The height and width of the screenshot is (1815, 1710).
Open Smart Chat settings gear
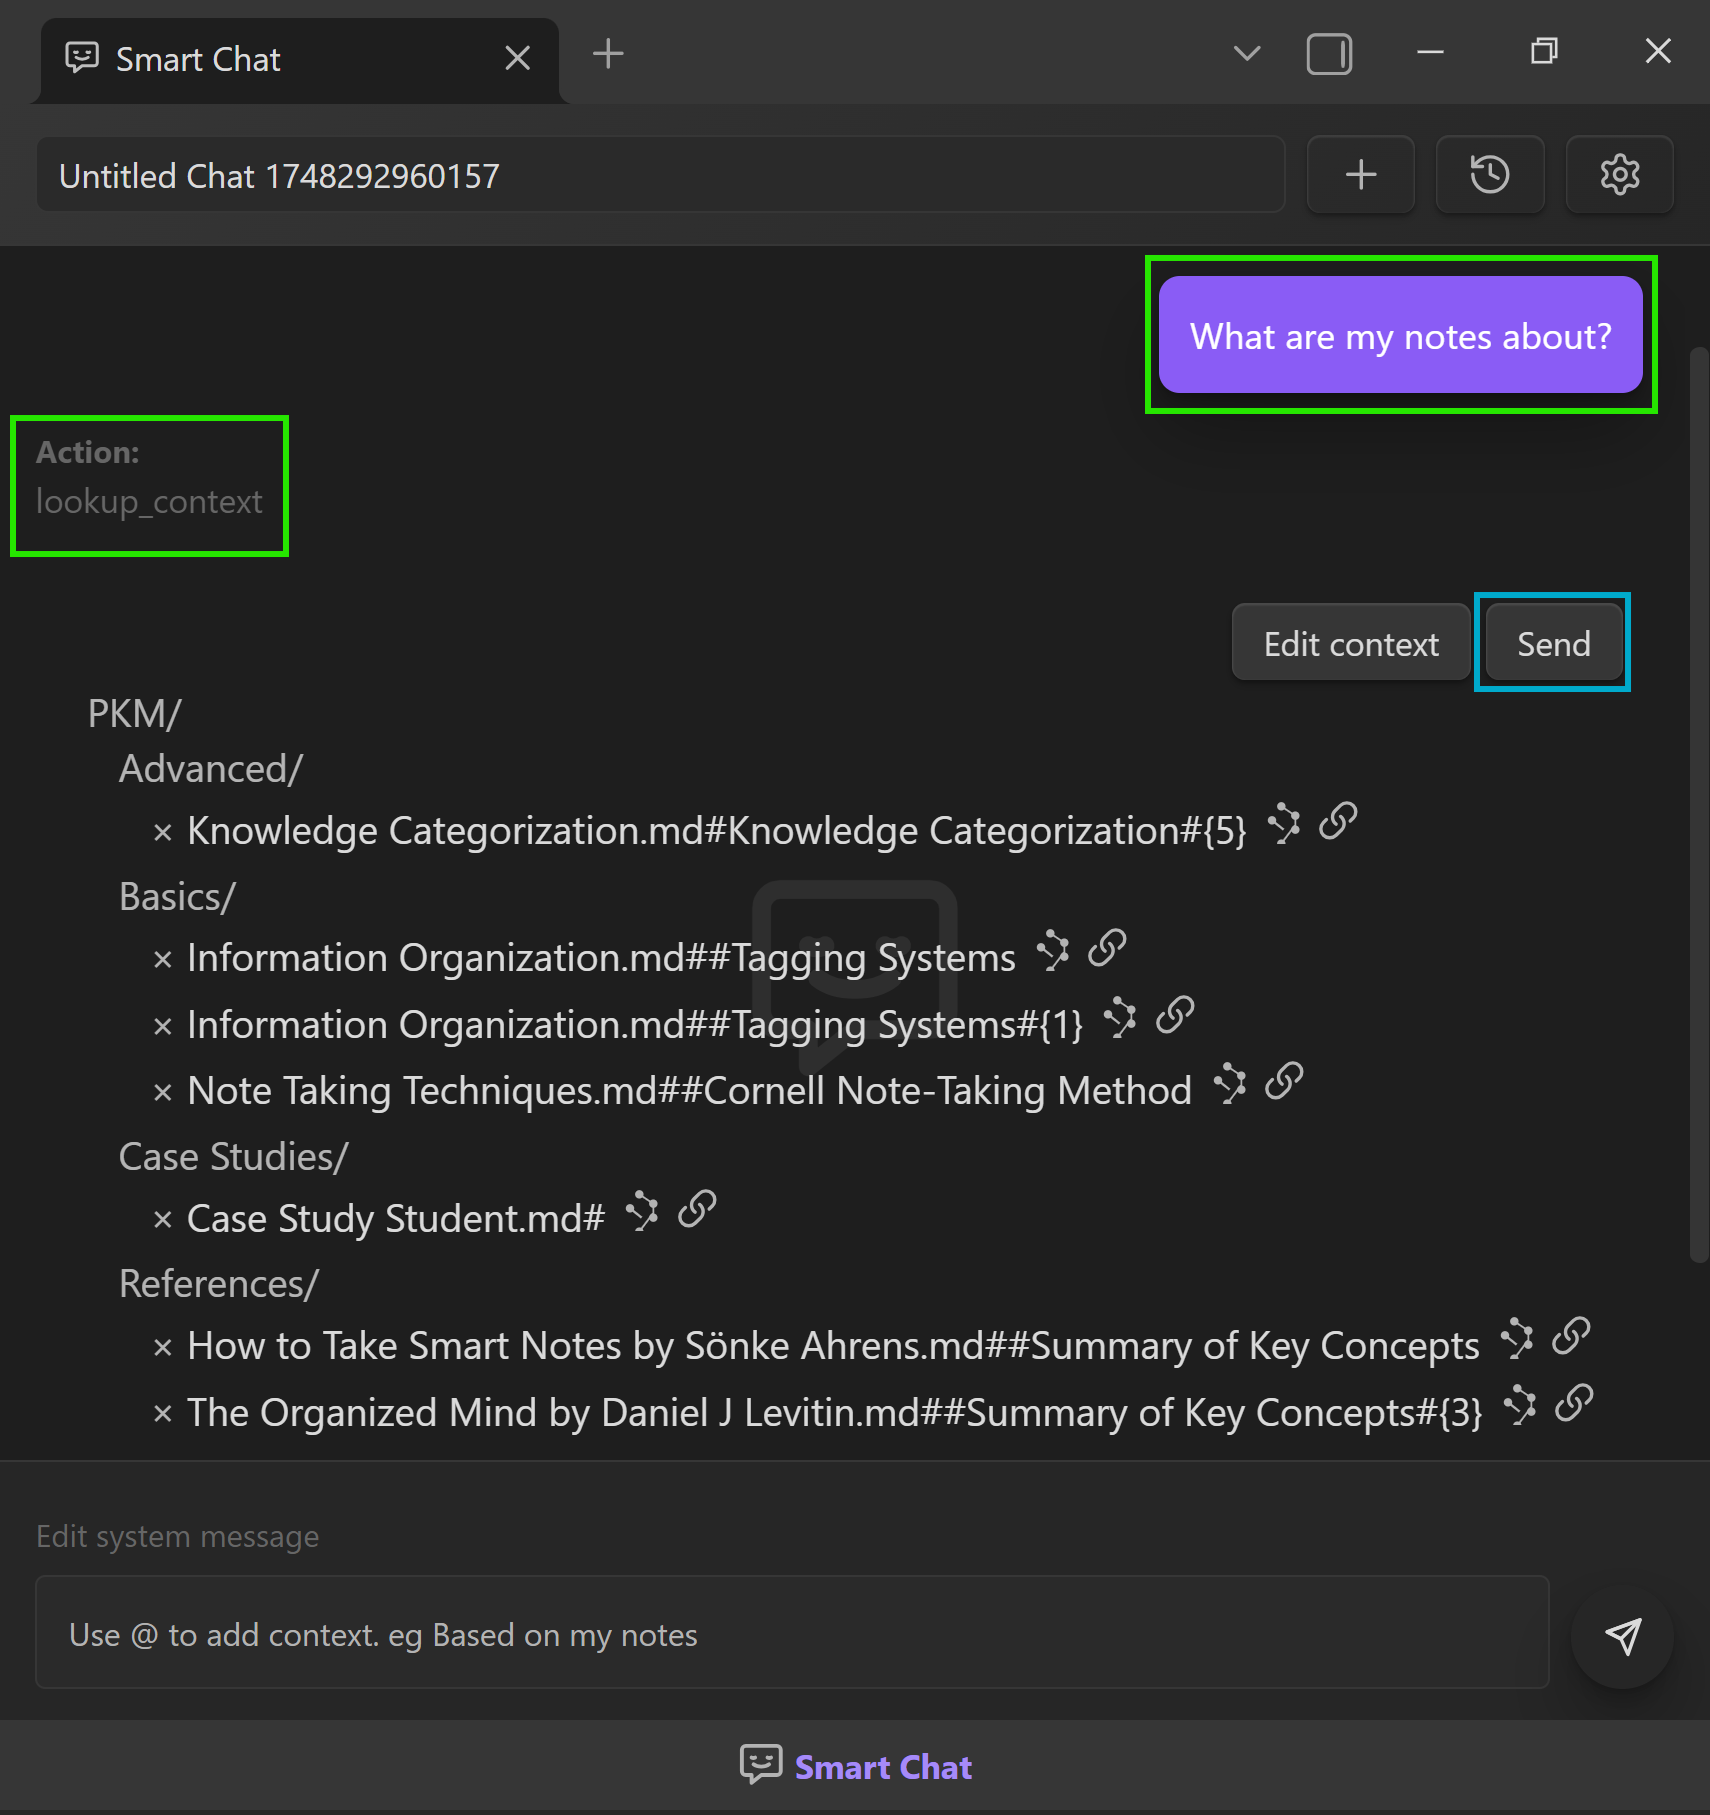[x=1619, y=175]
